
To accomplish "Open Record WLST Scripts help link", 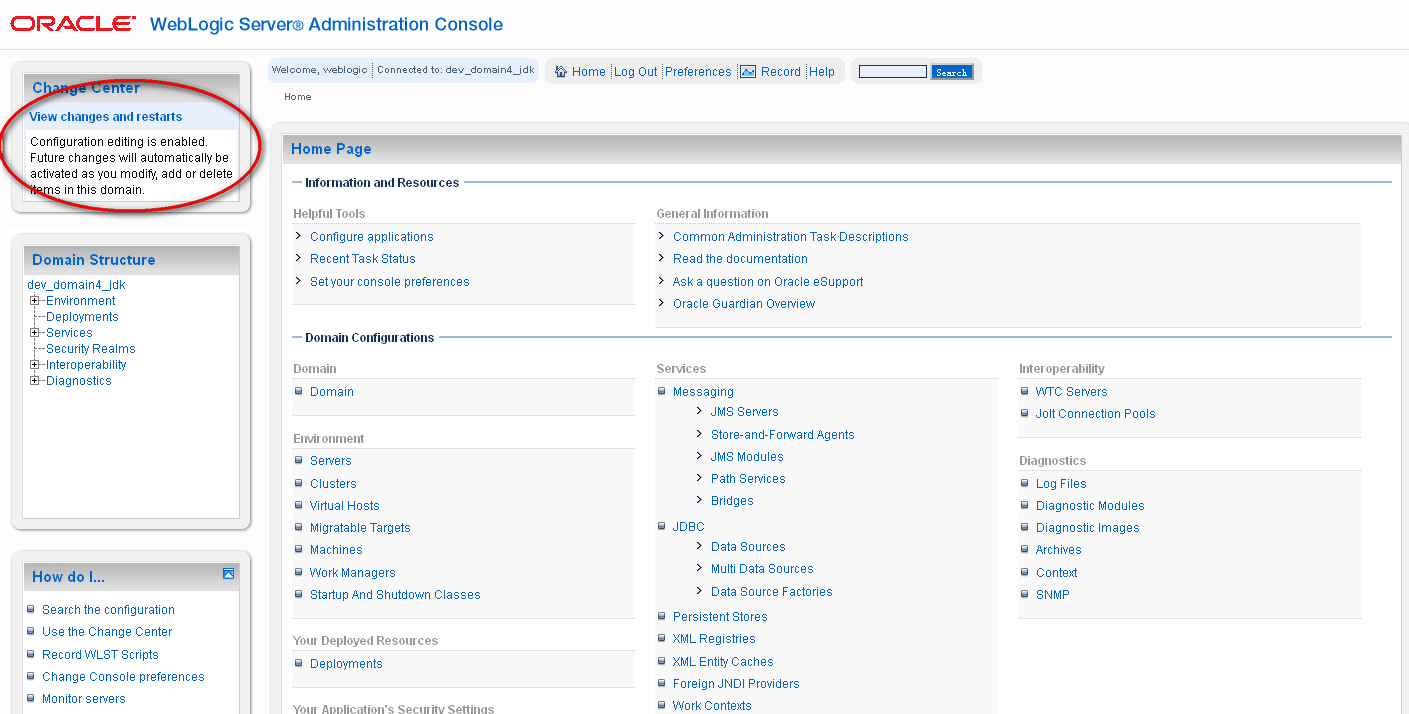I will 100,655.
